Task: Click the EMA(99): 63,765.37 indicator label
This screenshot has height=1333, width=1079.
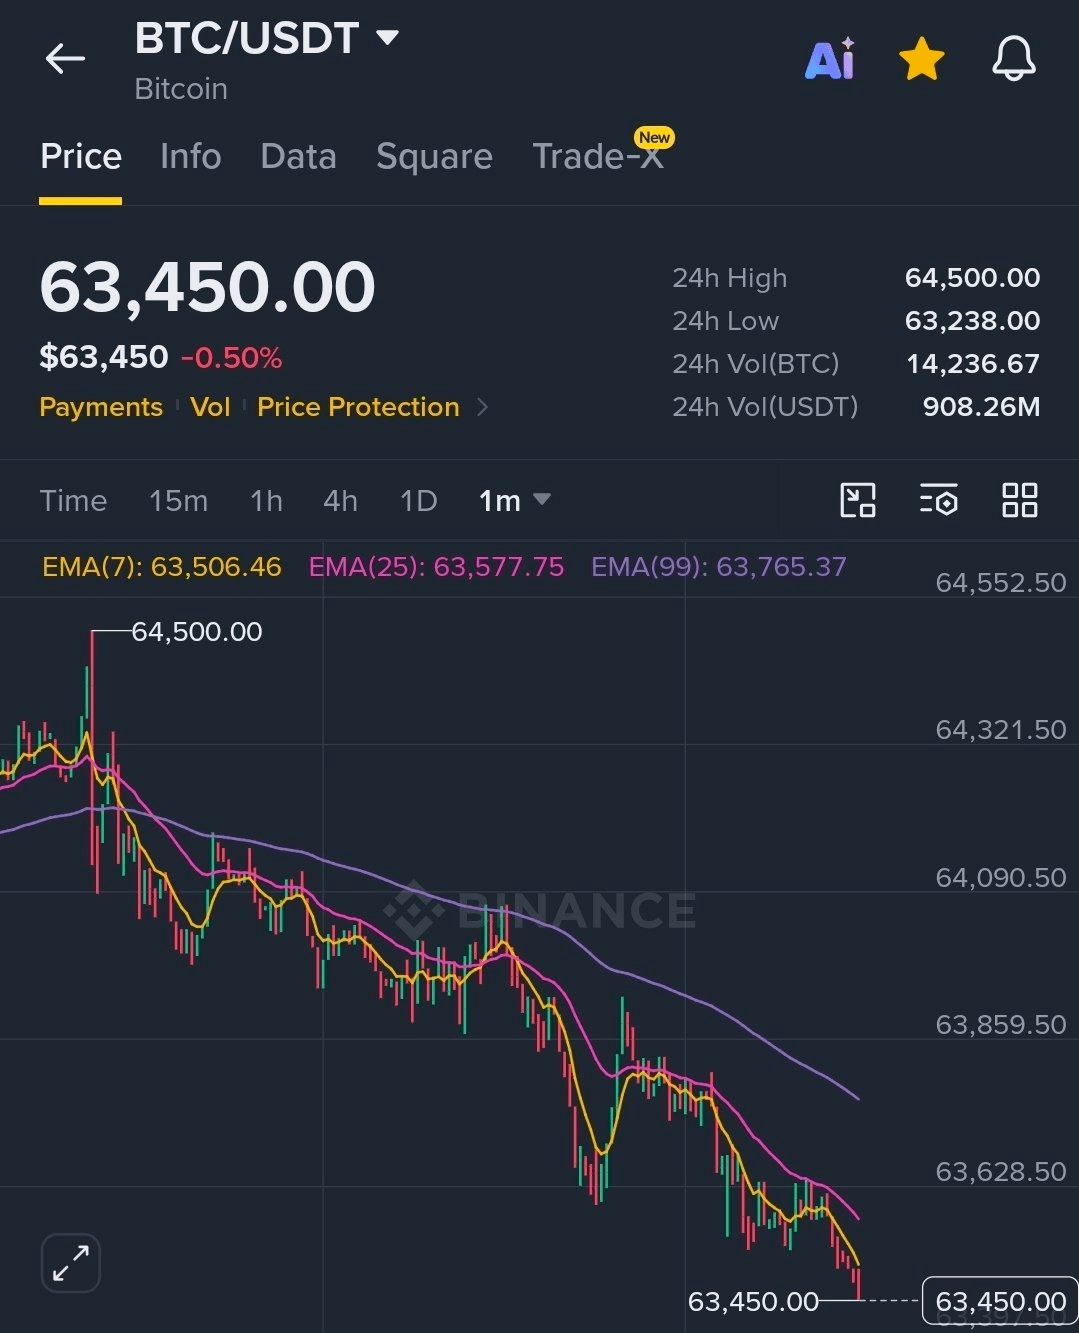Action: click(718, 567)
